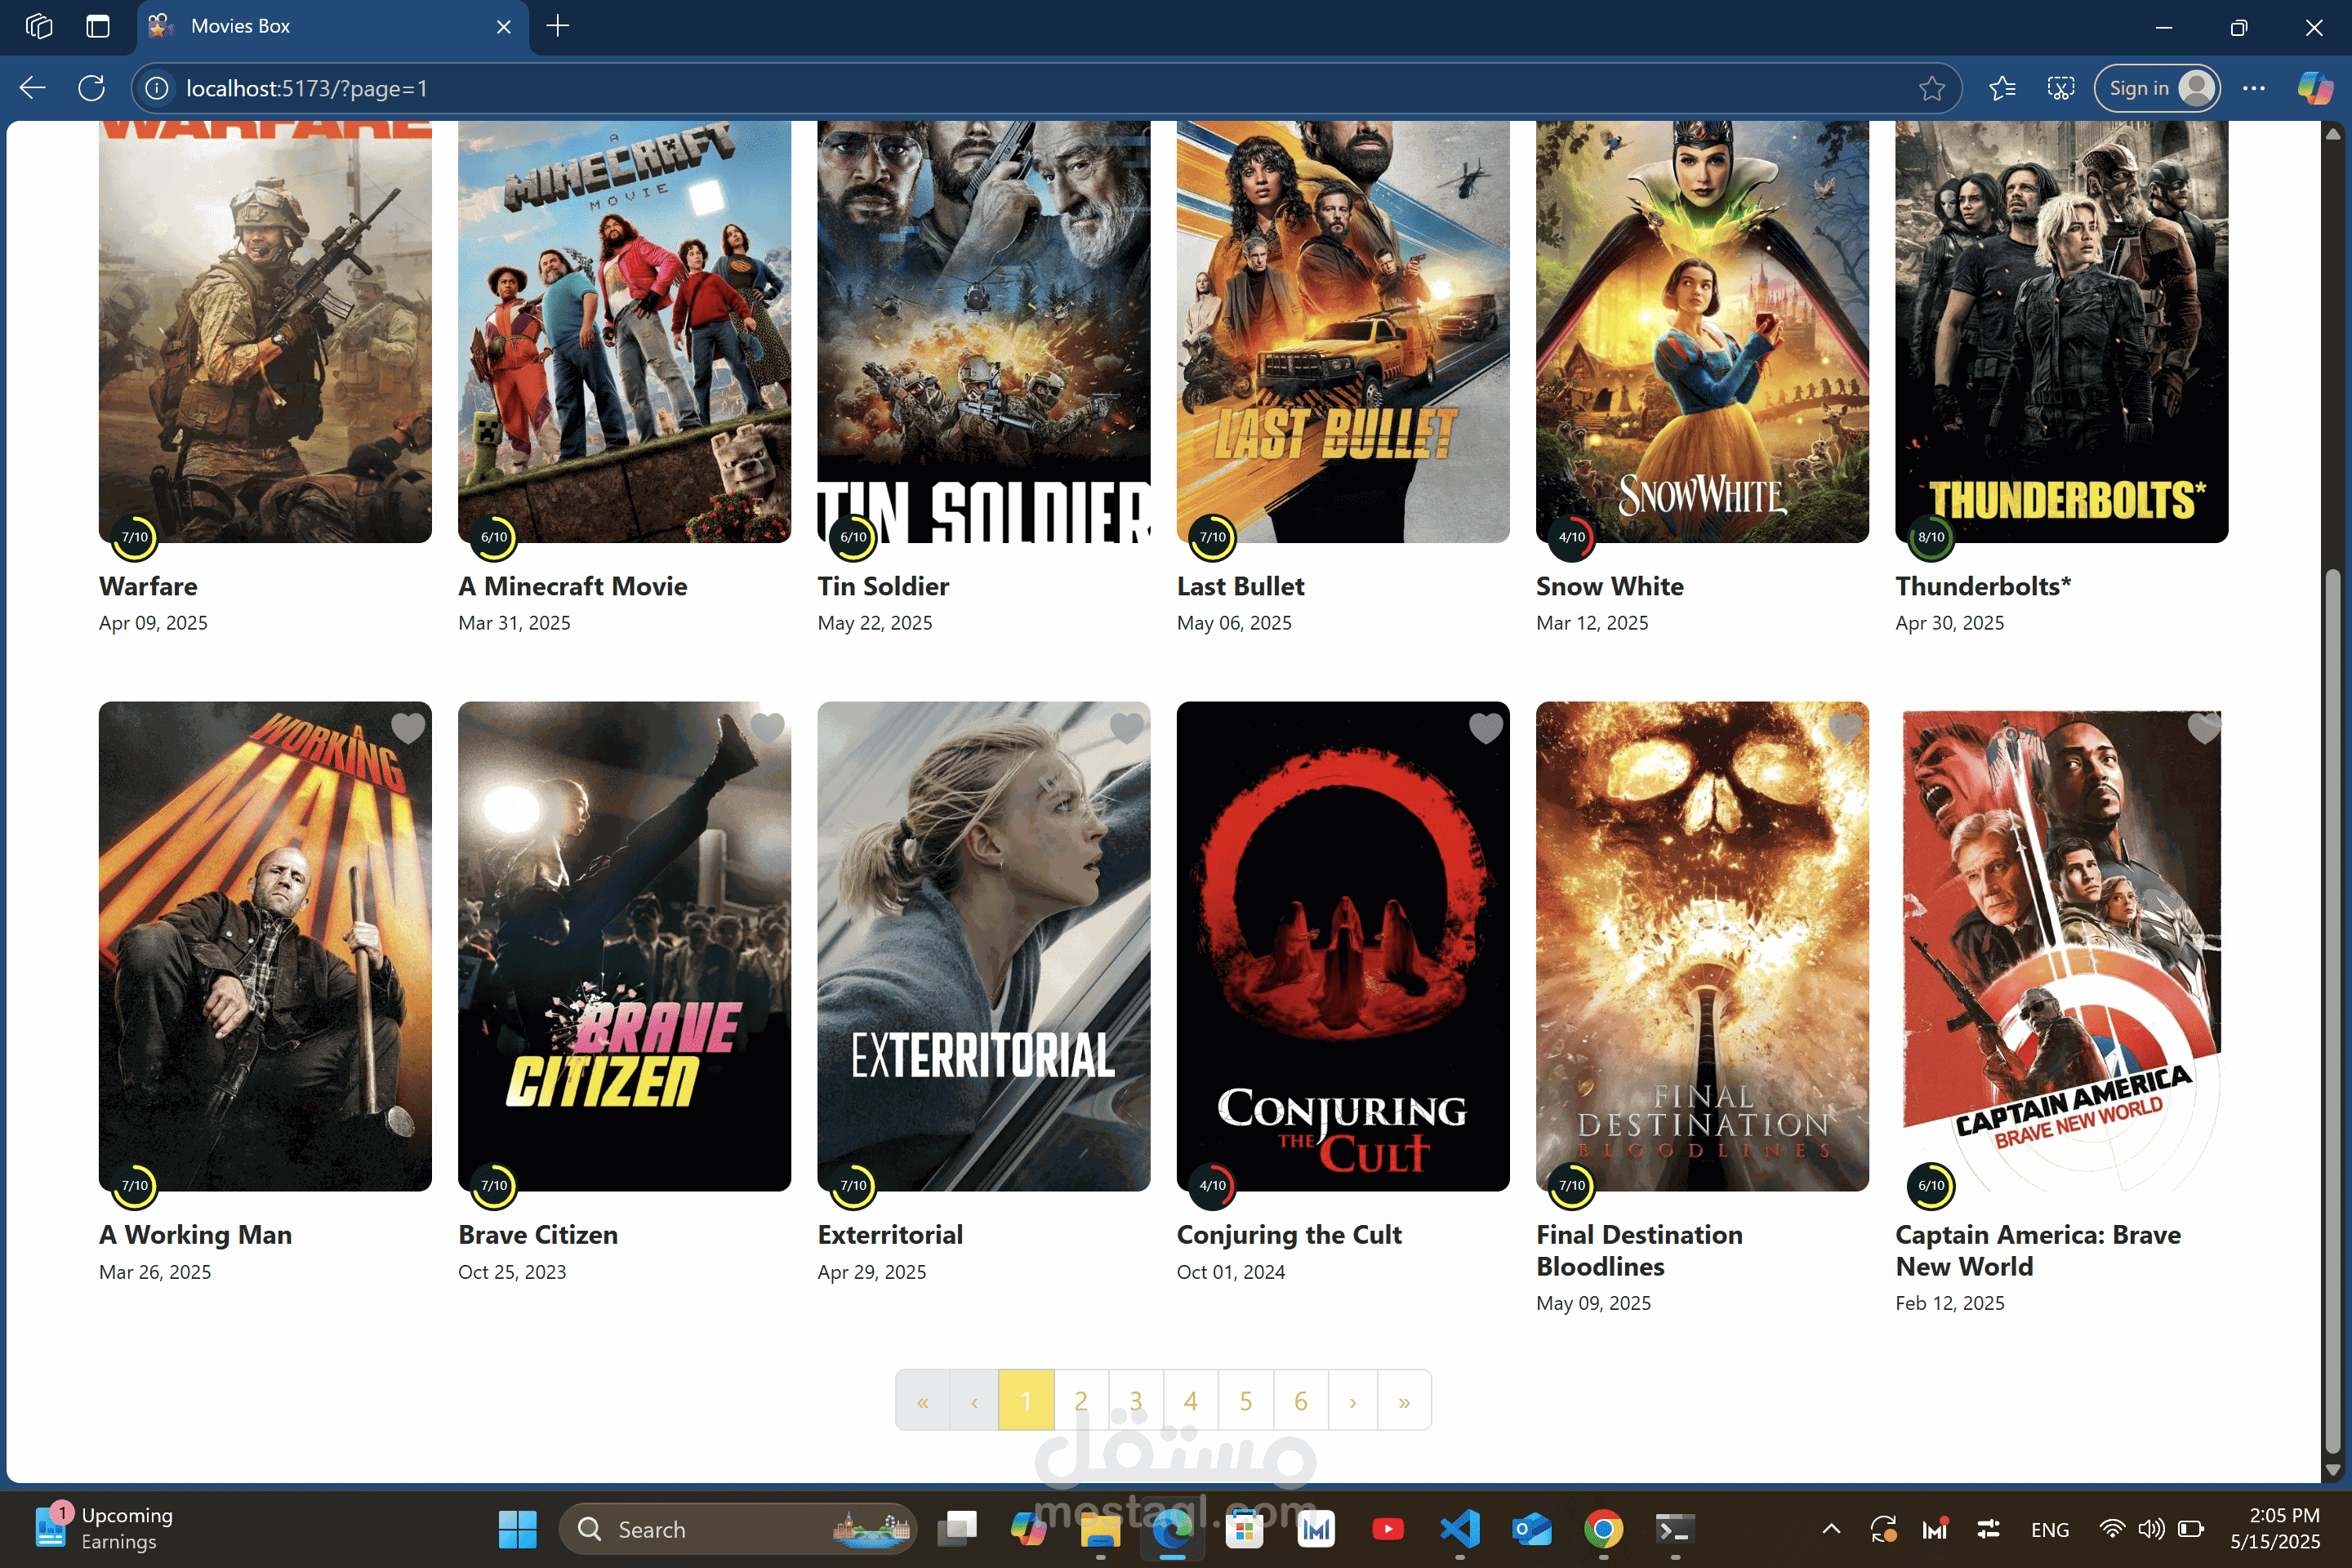Show hidden system tray icons chevron
The width and height of the screenshot is (2352, 1568).
point(1830,1528)
